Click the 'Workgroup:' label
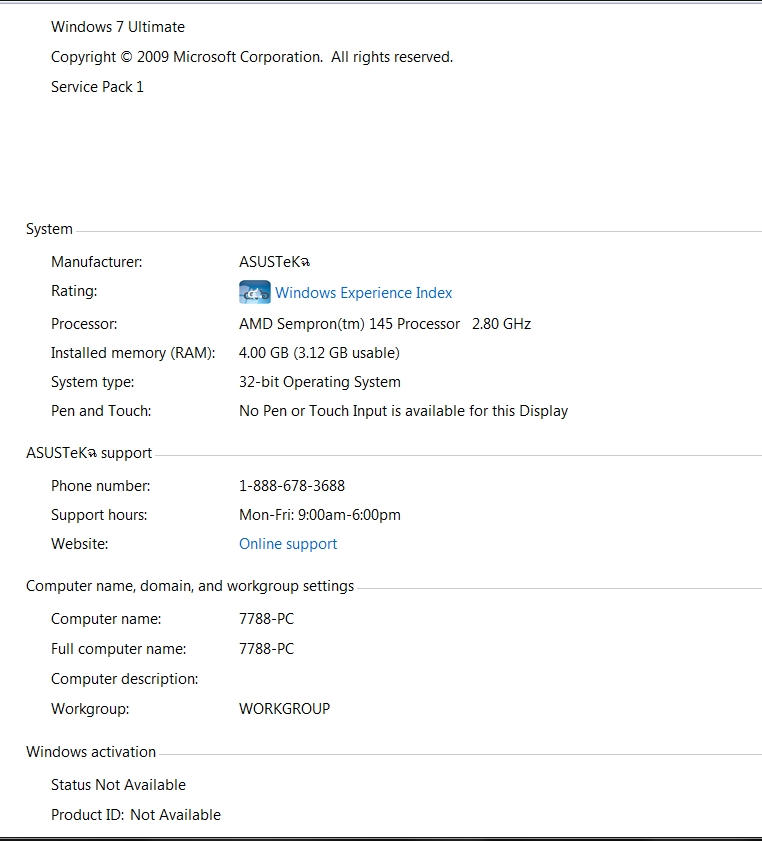This screenshot has width=762, height=841. point(90,709)
